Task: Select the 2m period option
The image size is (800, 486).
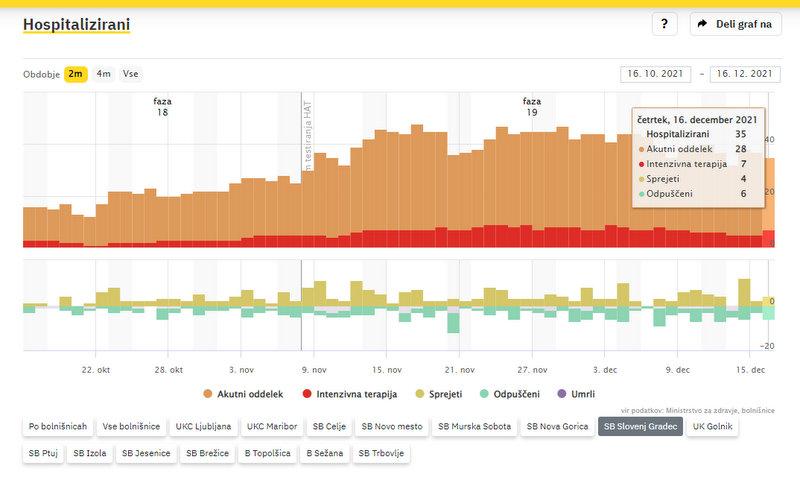Action: 76,74
